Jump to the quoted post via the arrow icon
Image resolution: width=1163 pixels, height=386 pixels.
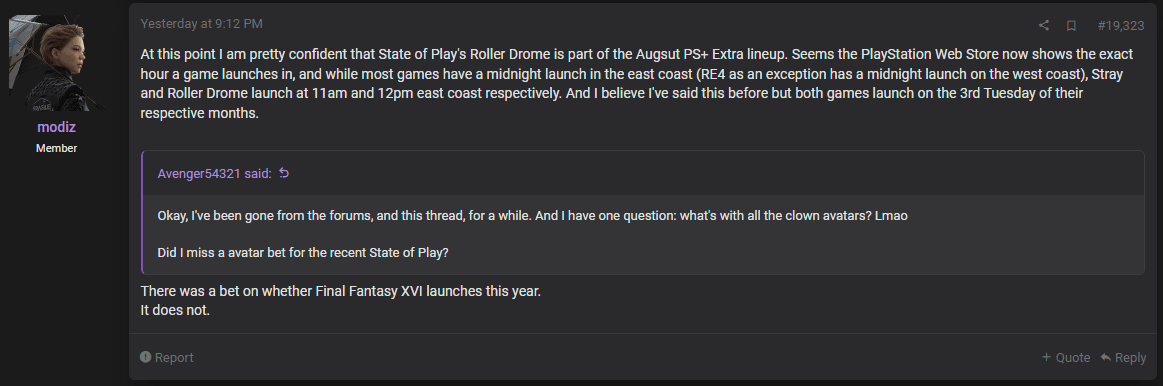tap(283, 174)
